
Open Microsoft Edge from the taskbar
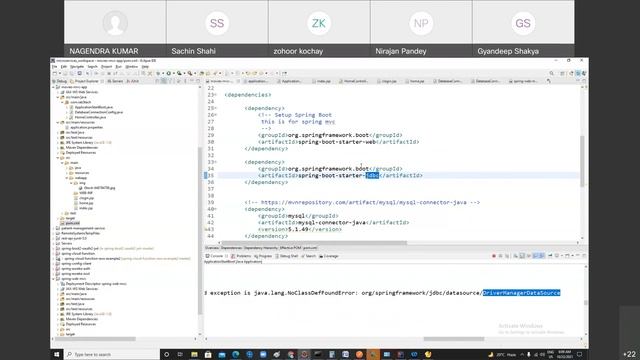[x=236, y=354]
